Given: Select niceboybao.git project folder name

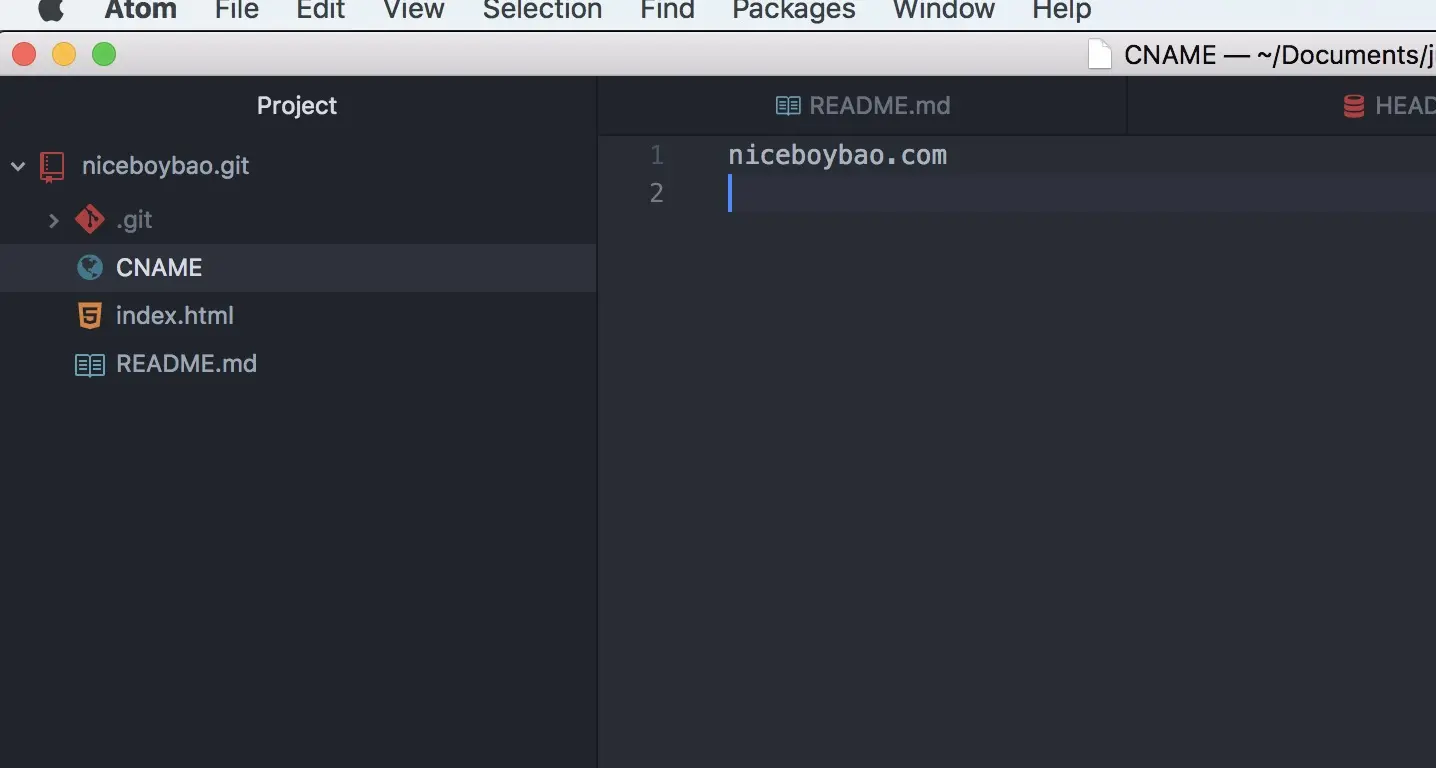Looking at the screenshot, I should tap(166, 166).
